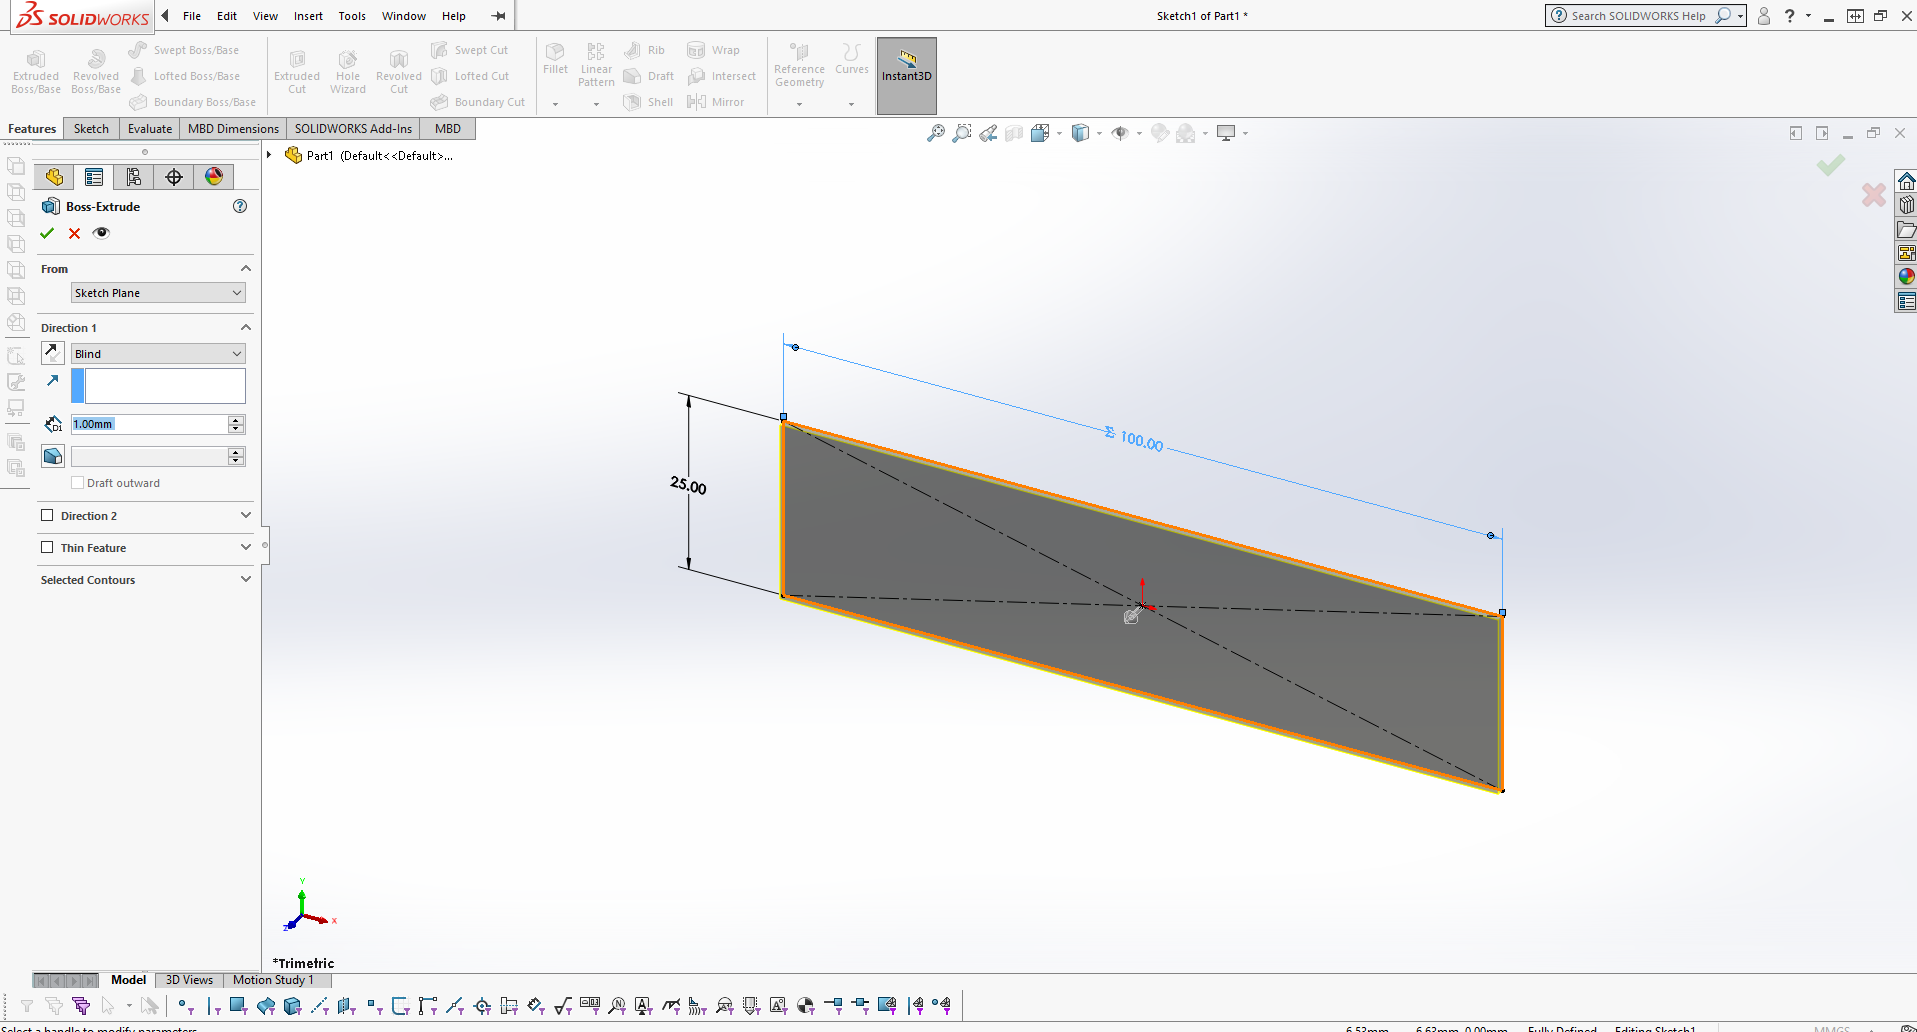The height and width of the screenshot is (1032, 1917).
Task: Pin the menu bar
Action: click(498, 16)
